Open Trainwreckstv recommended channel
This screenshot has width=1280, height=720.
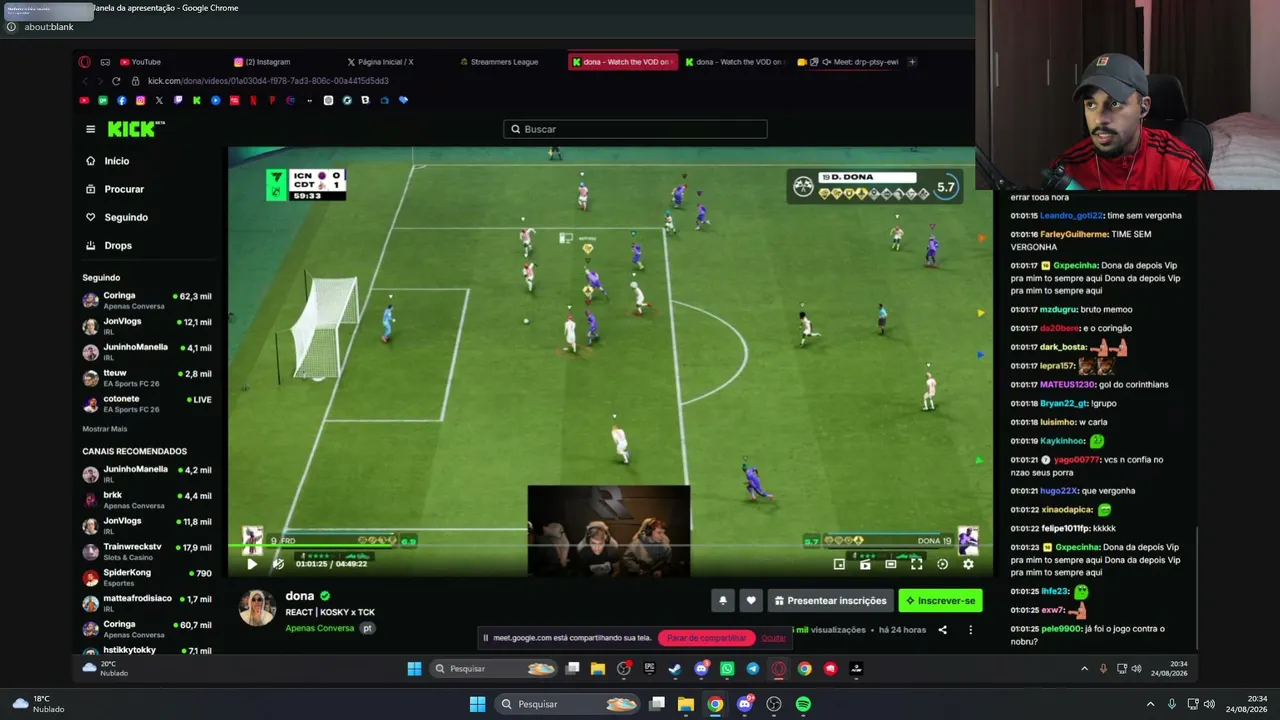click(x=147, y=552)
